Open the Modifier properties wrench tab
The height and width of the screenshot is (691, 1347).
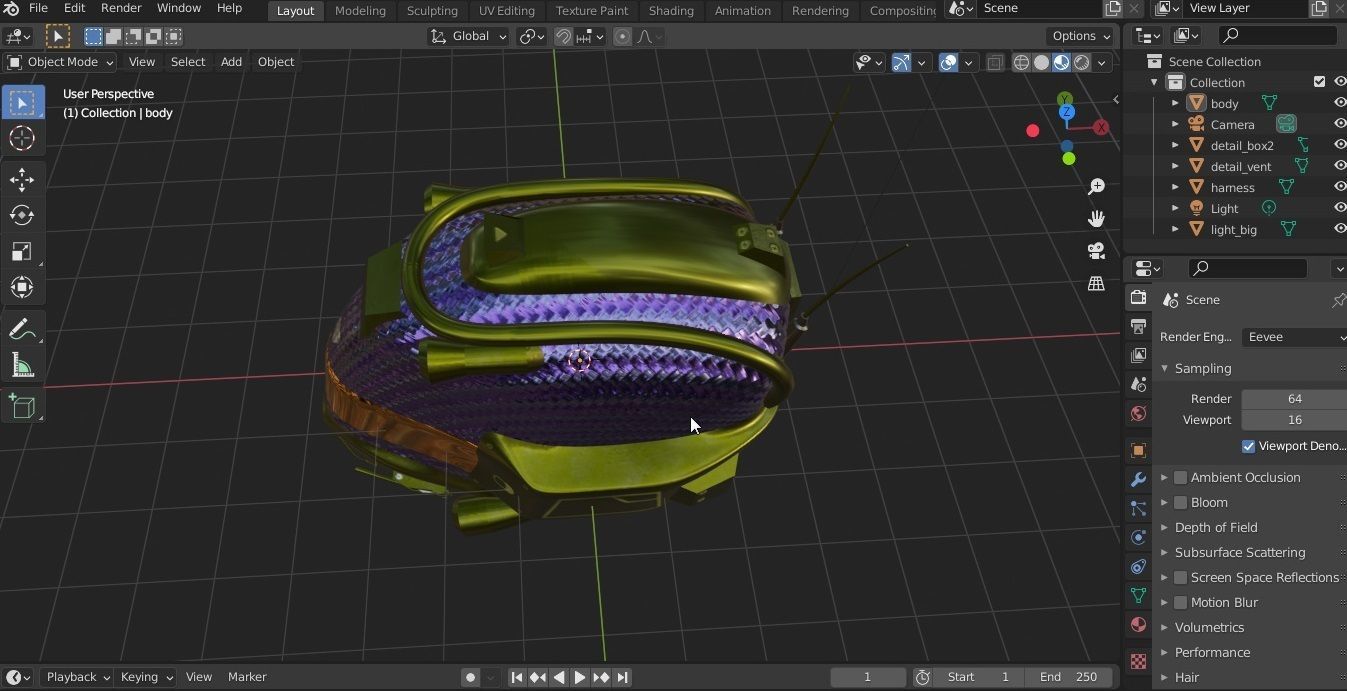point(1138,480)
